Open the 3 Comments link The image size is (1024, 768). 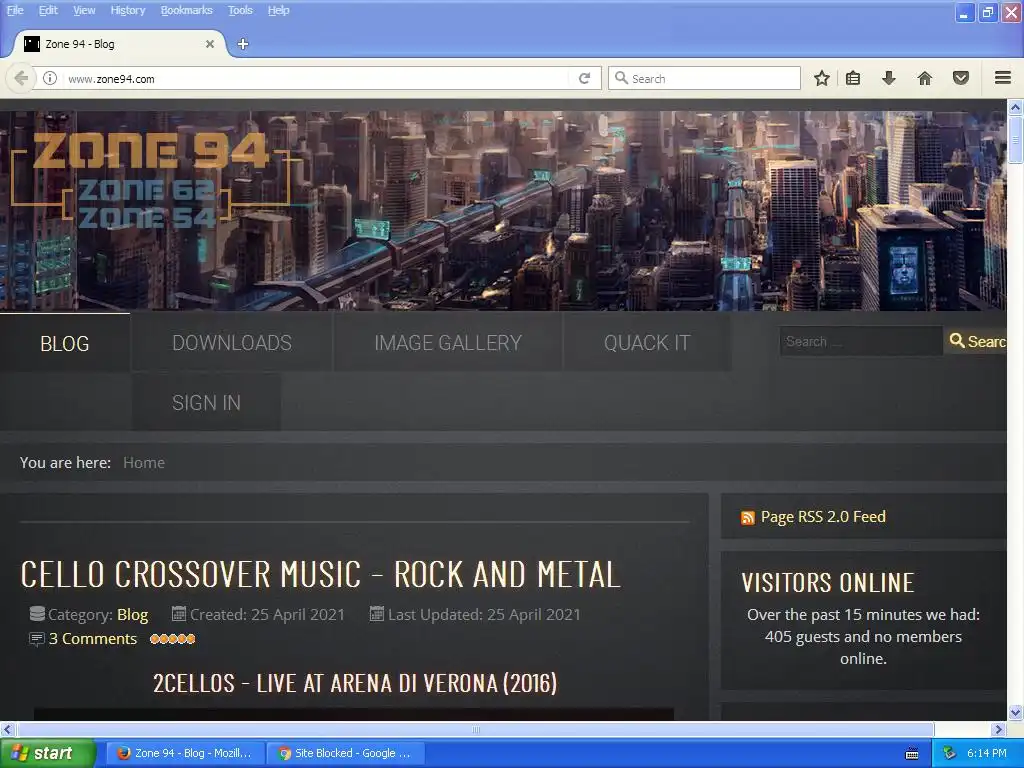point(93,639)
